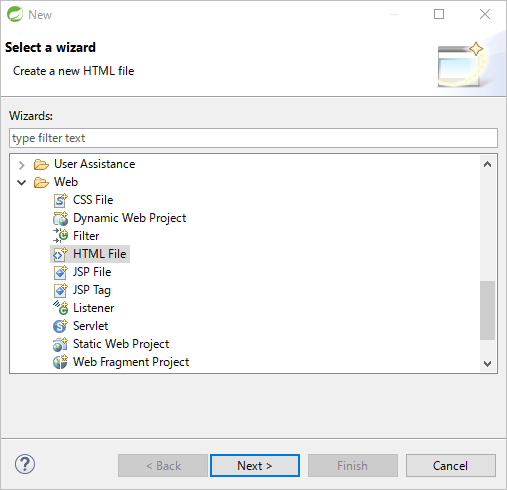This screenshot has width=507, height=490.
Task: Click the Cancel button
Action: [451, 465]
